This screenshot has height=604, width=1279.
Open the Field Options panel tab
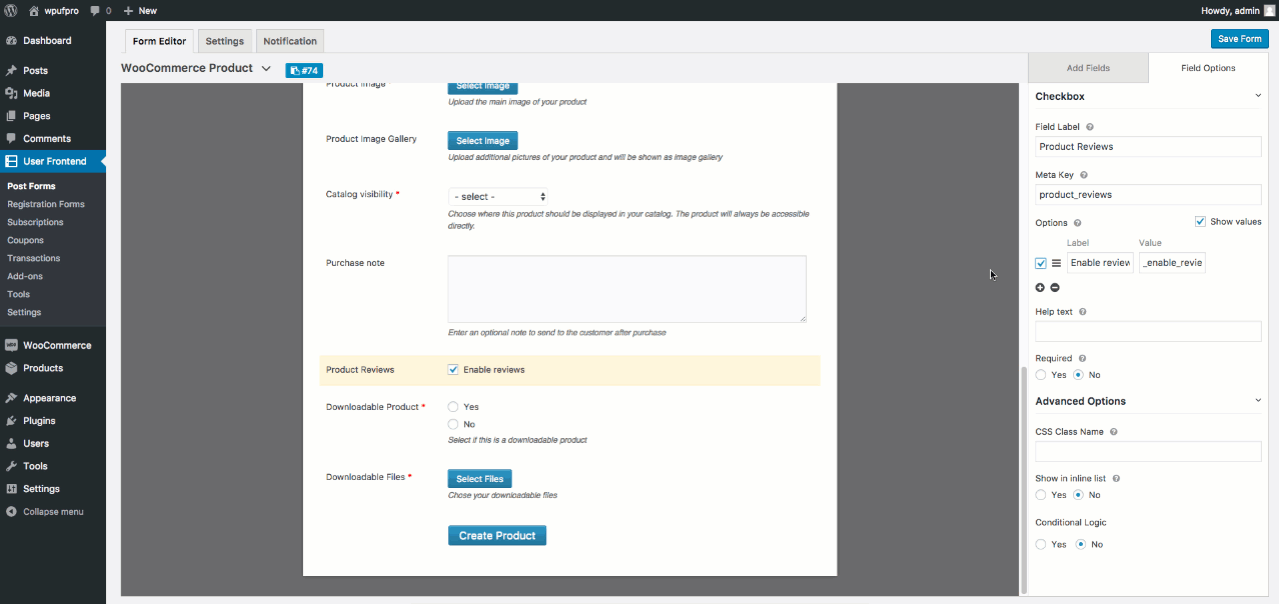coord(1208,68)
